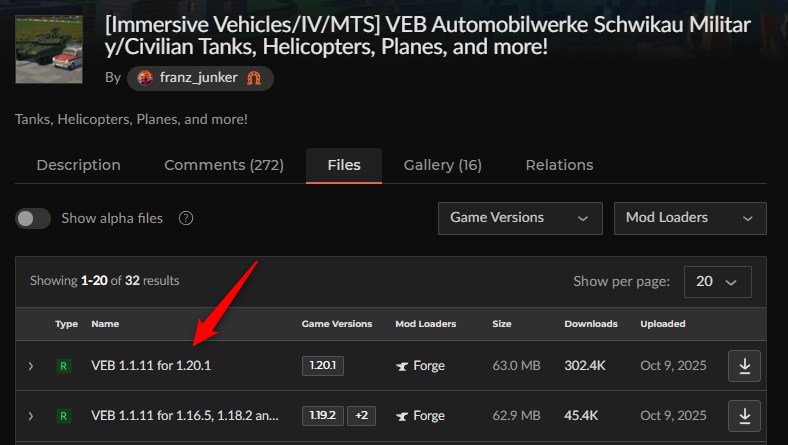Click the 1.20.1 game version tag
The image size is (788, 445).
(323, 366)
